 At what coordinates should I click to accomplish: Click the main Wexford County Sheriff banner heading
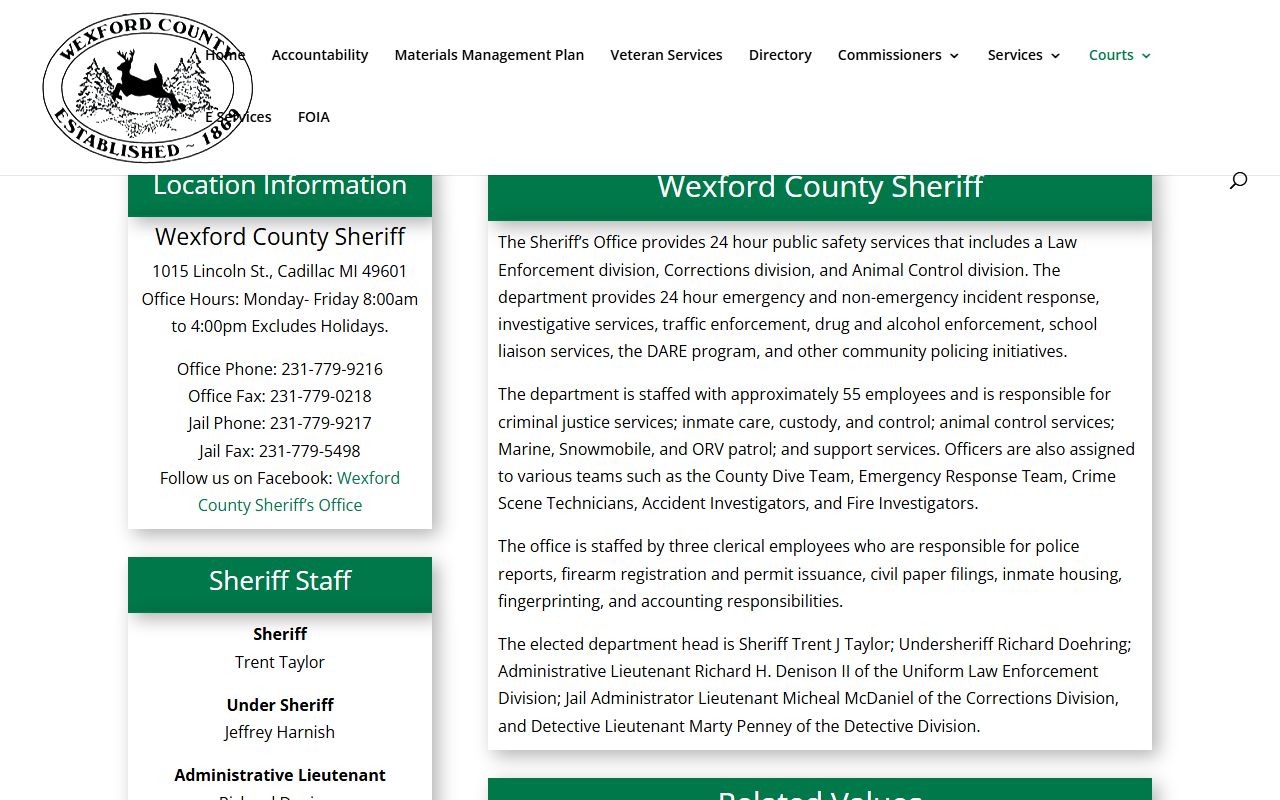[x=820, y=187]
